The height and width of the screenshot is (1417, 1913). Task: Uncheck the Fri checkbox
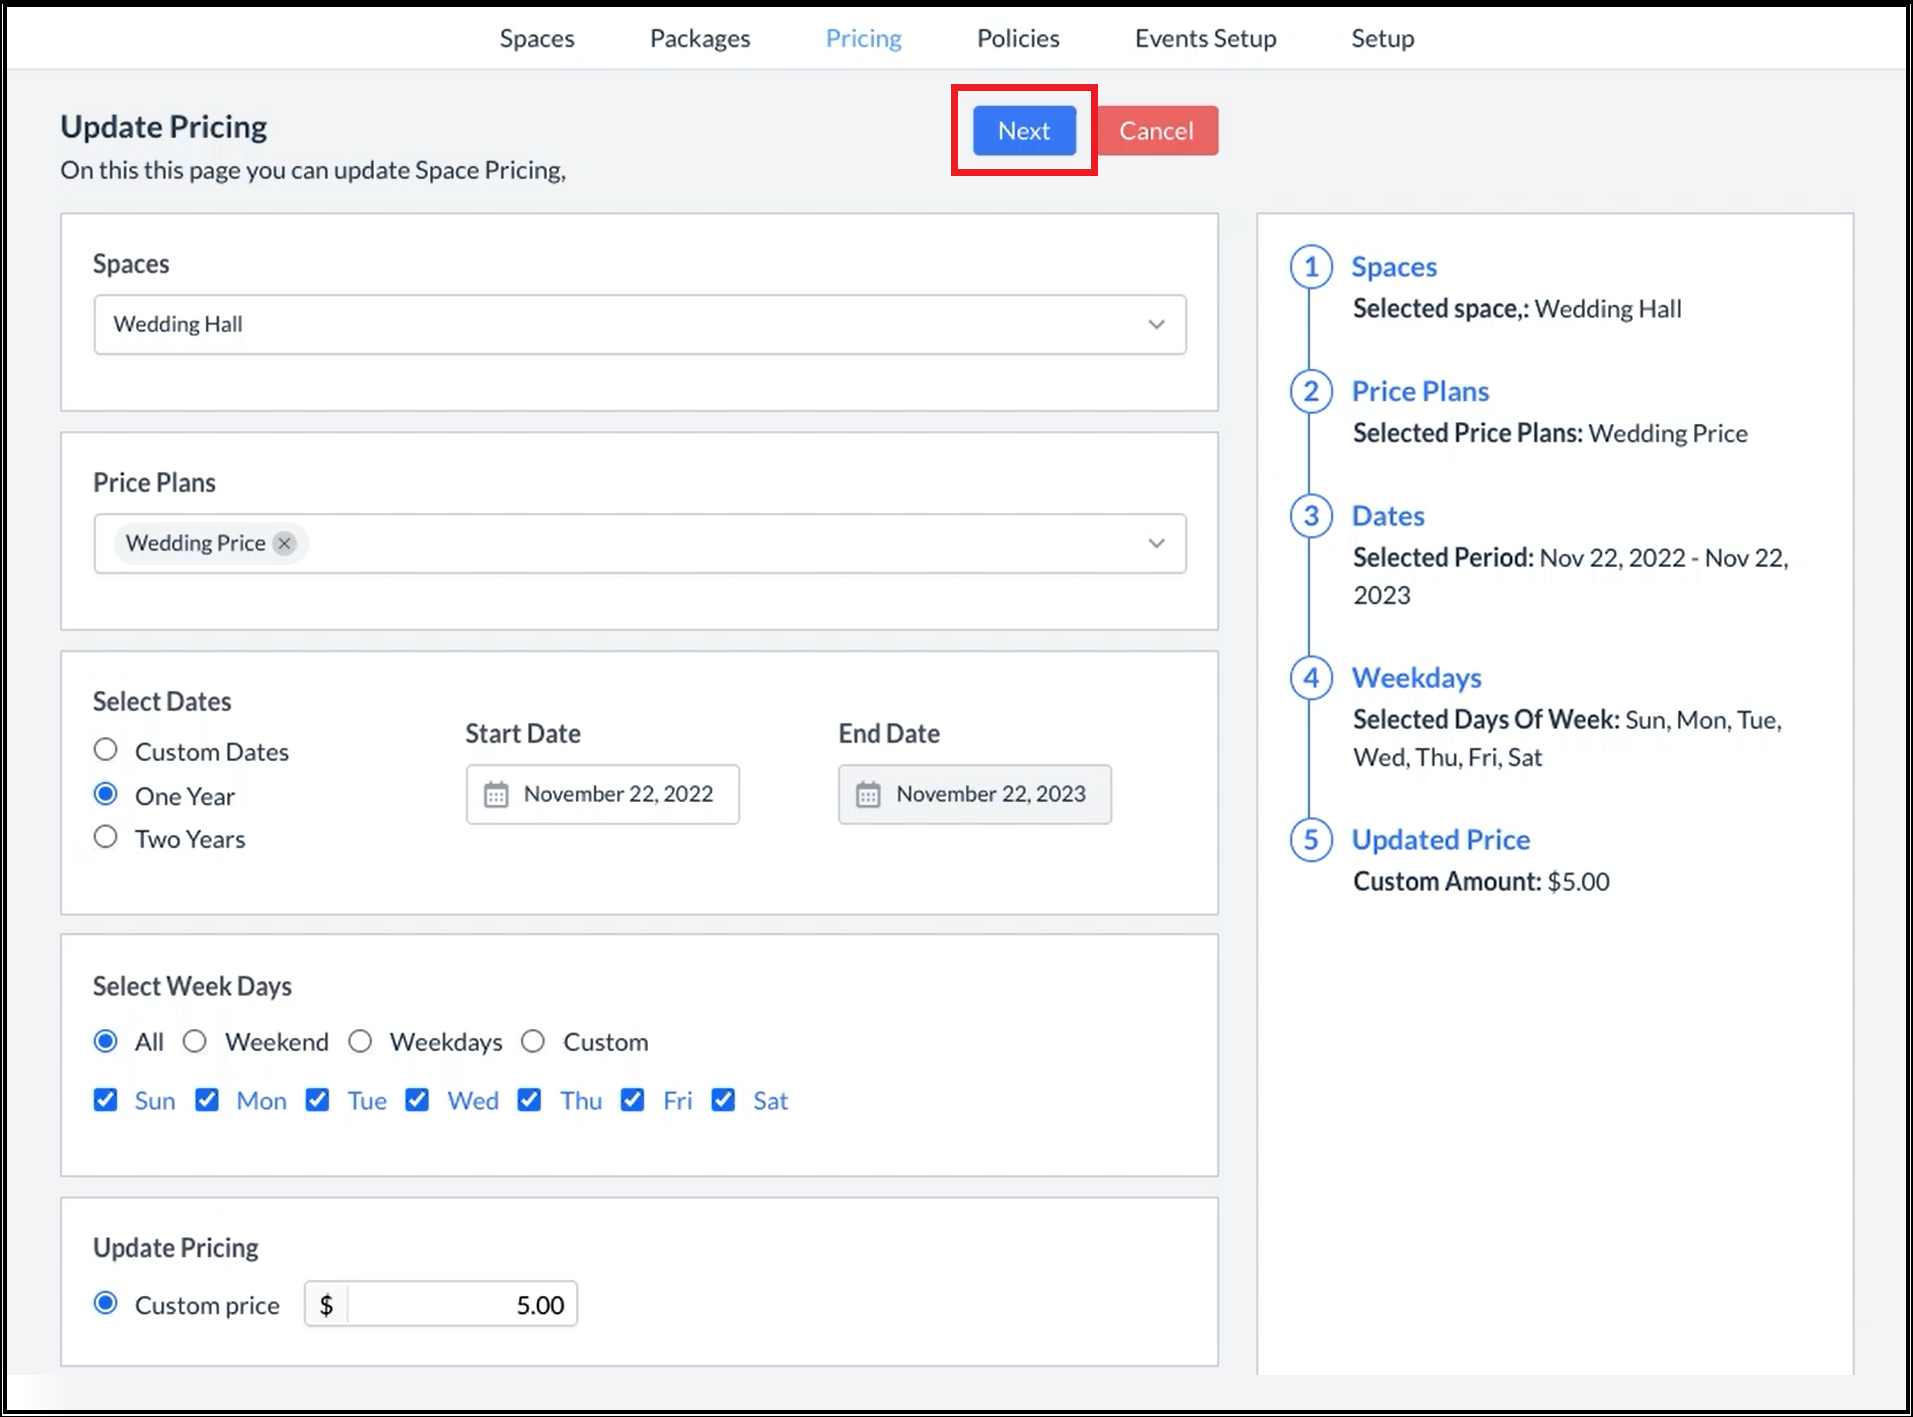tap(632, 1100)
